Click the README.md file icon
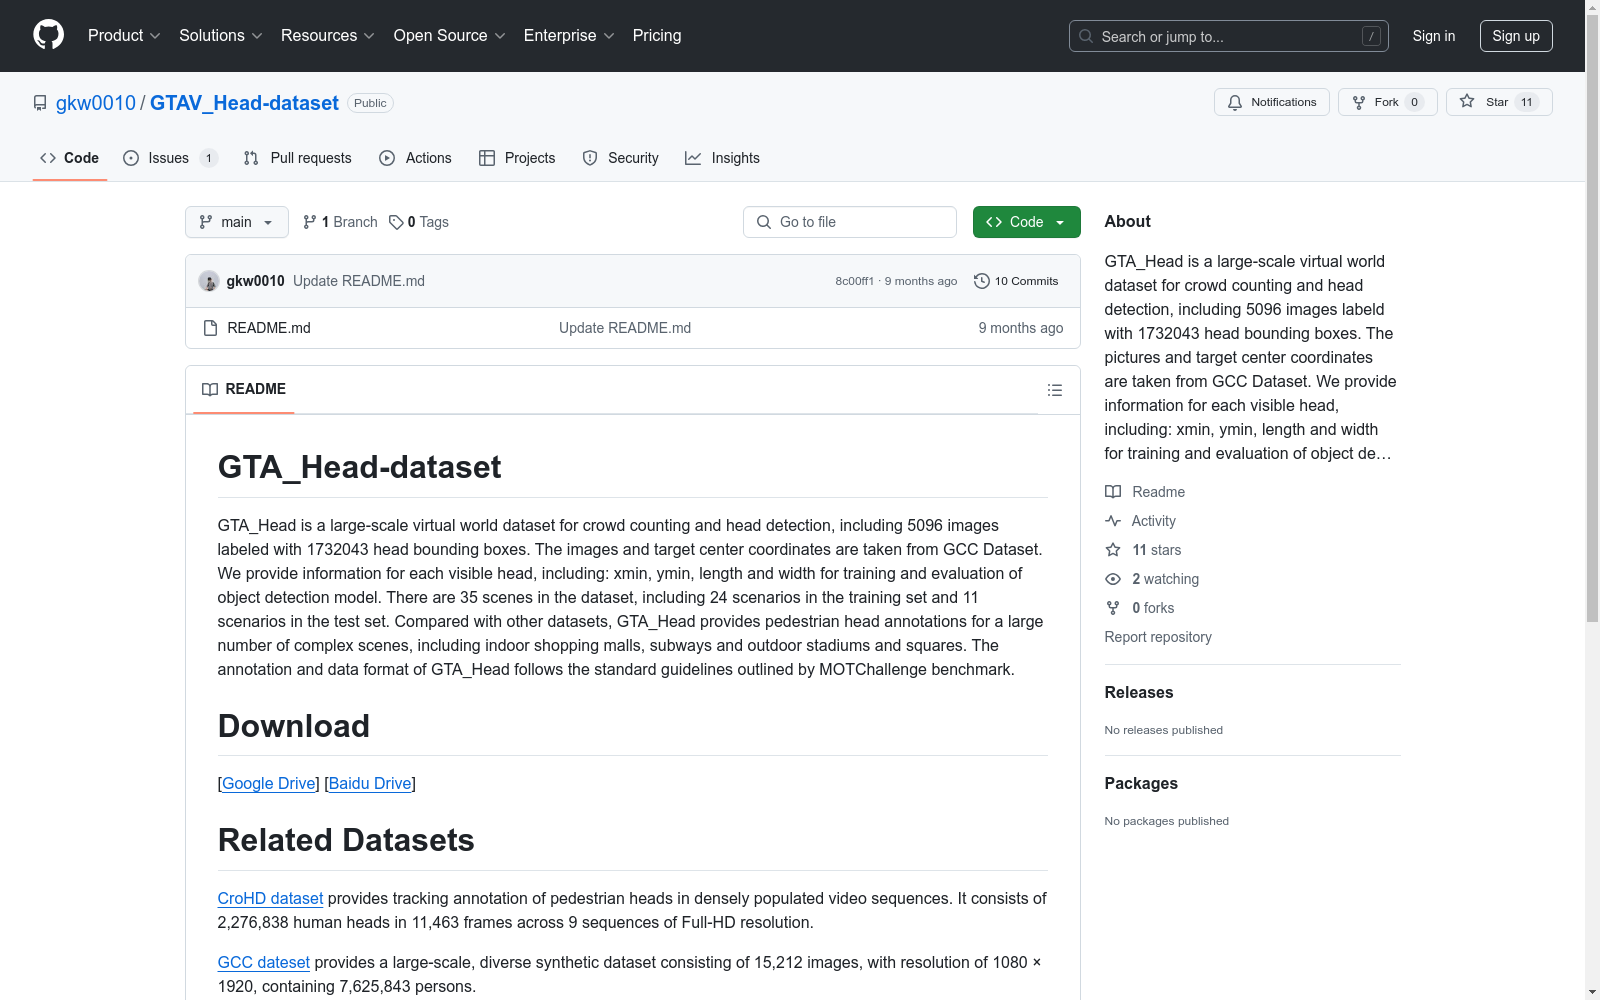The height and width of the screenshot is (1000, 1600). point(210,328)
